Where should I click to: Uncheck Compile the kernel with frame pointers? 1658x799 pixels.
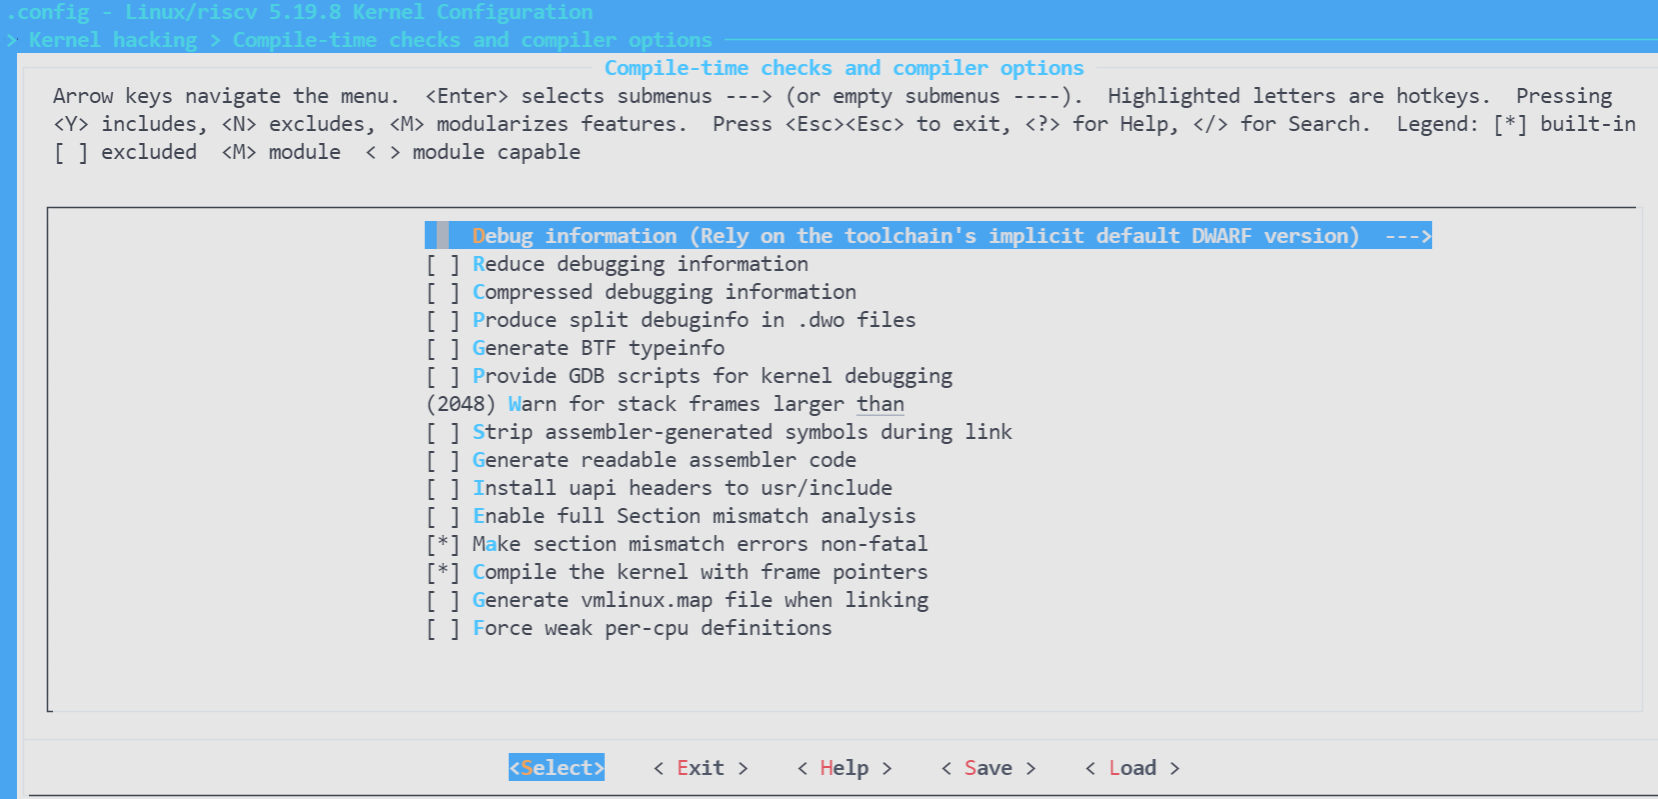(443, 572)
